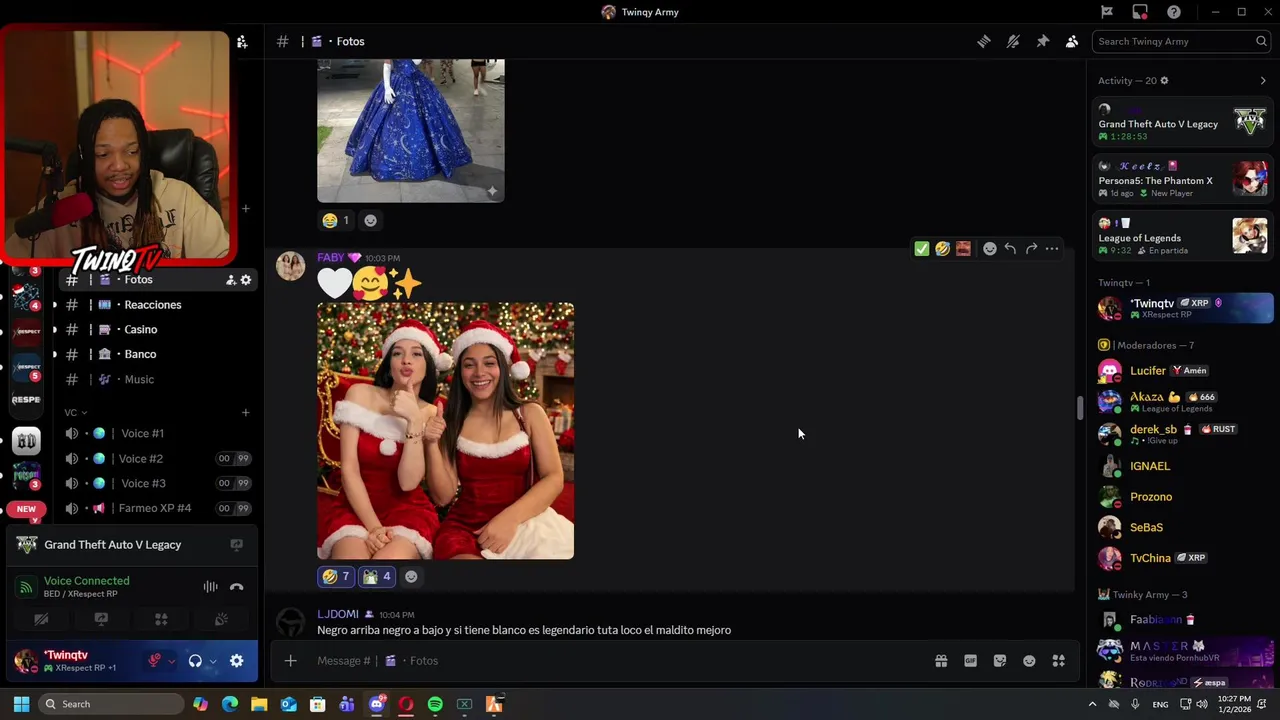Open Fotos channel settings gear
Image resolution: width=1280 pixels, height=720 pixels.
click(x=246, y=280)
